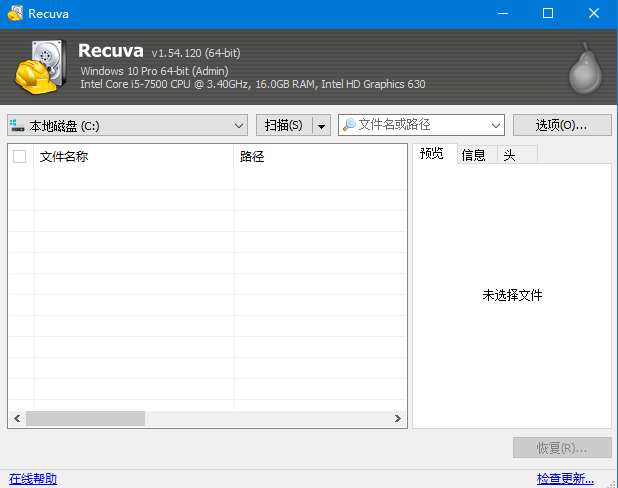Click the Recuva title bar app icon
This screenshot has height=488, width=618.
[15, 13]
